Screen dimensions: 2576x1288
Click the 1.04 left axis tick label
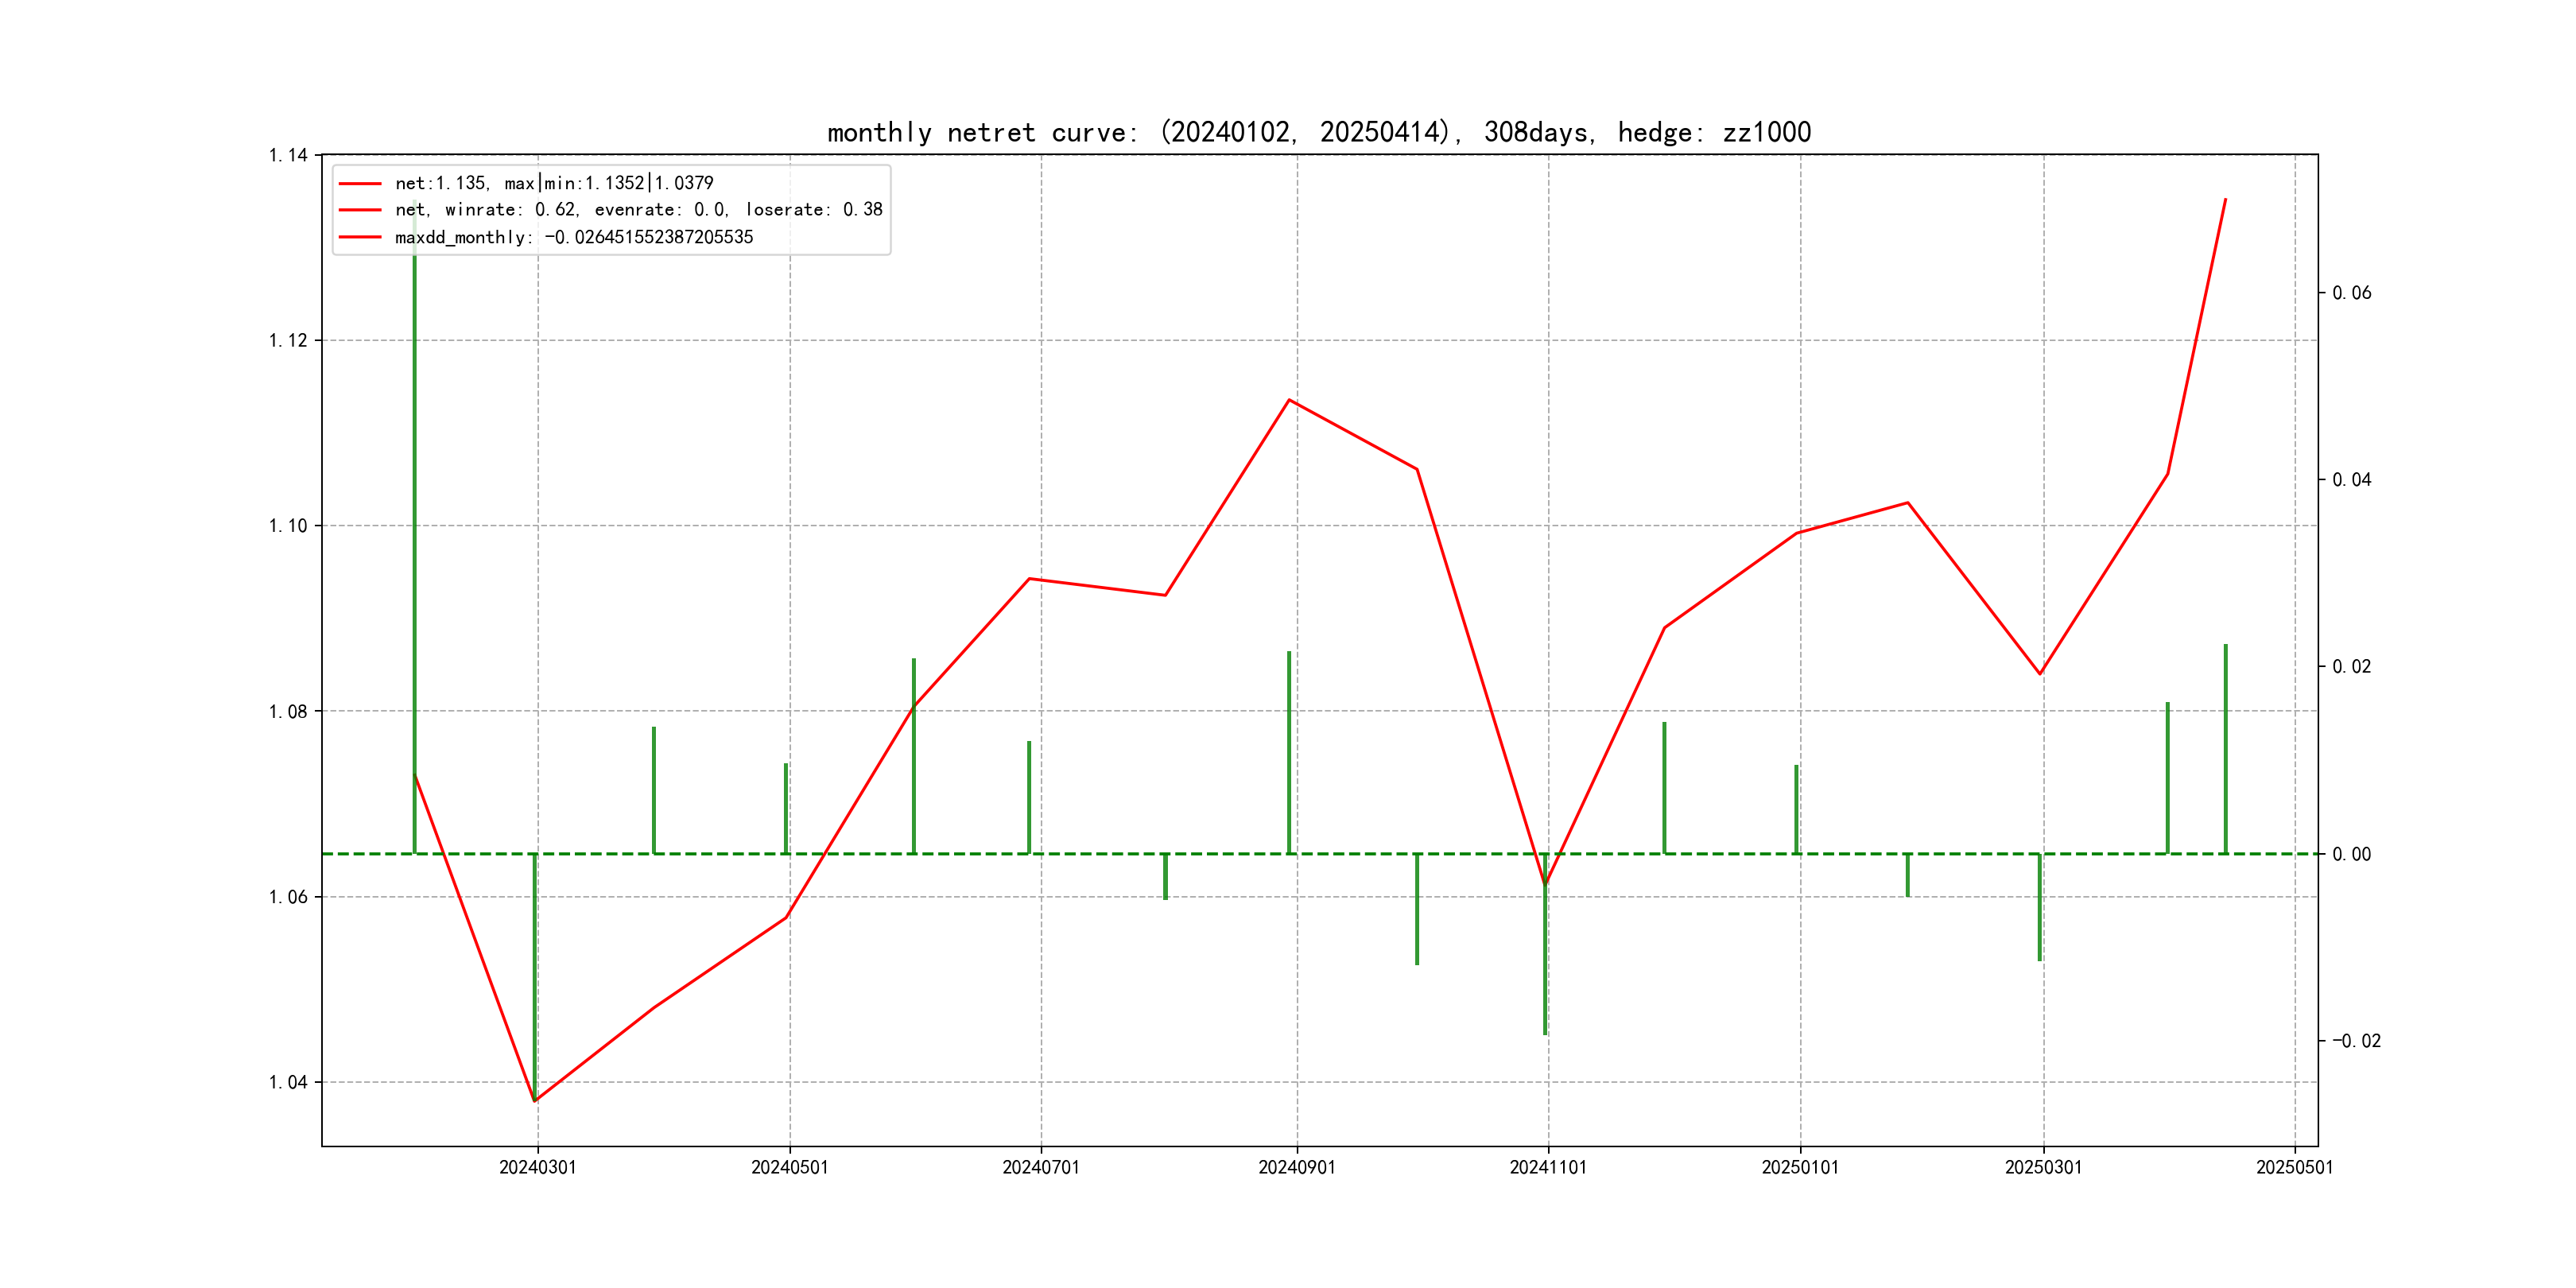click(x=288, y=1082)
